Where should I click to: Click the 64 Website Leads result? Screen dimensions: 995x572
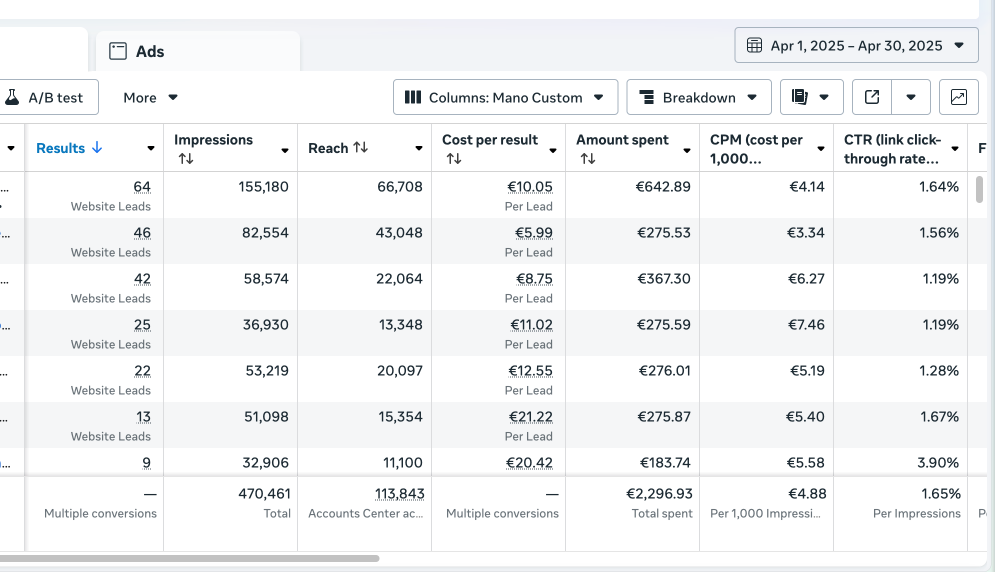(x=141, y=187)
